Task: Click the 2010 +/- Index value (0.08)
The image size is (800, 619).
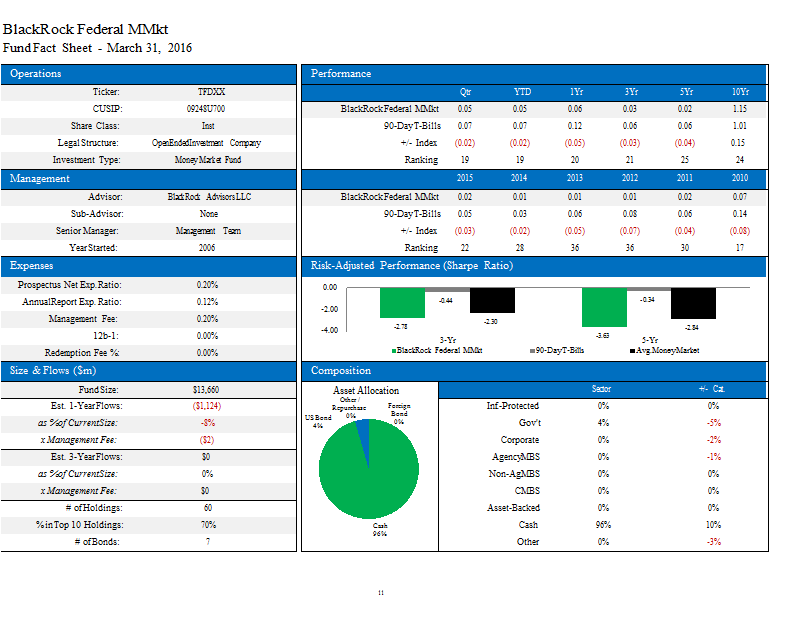Action: tap(740, 231)
